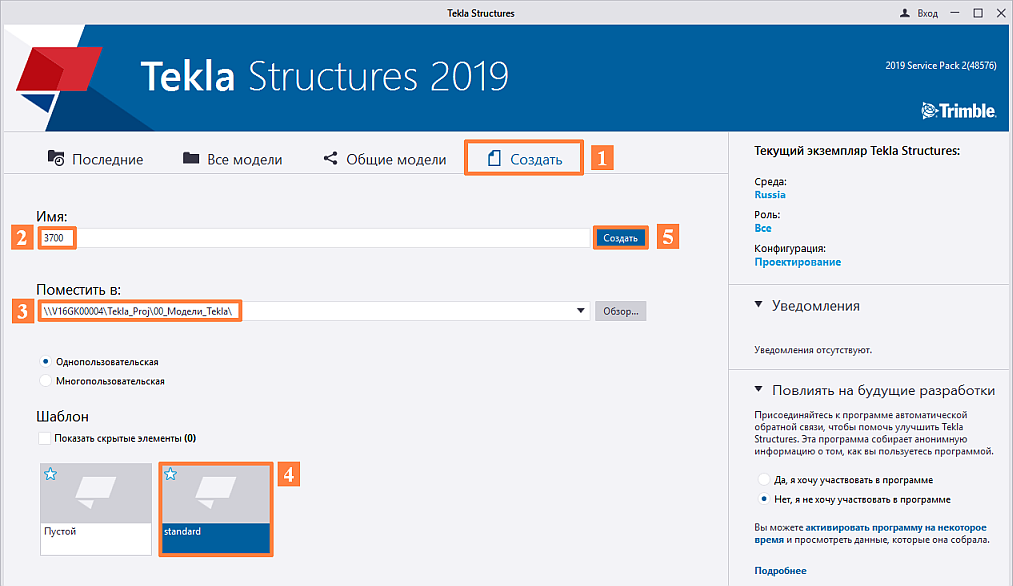
Task: Close the Tekla Structures window
Action: 1001,13
